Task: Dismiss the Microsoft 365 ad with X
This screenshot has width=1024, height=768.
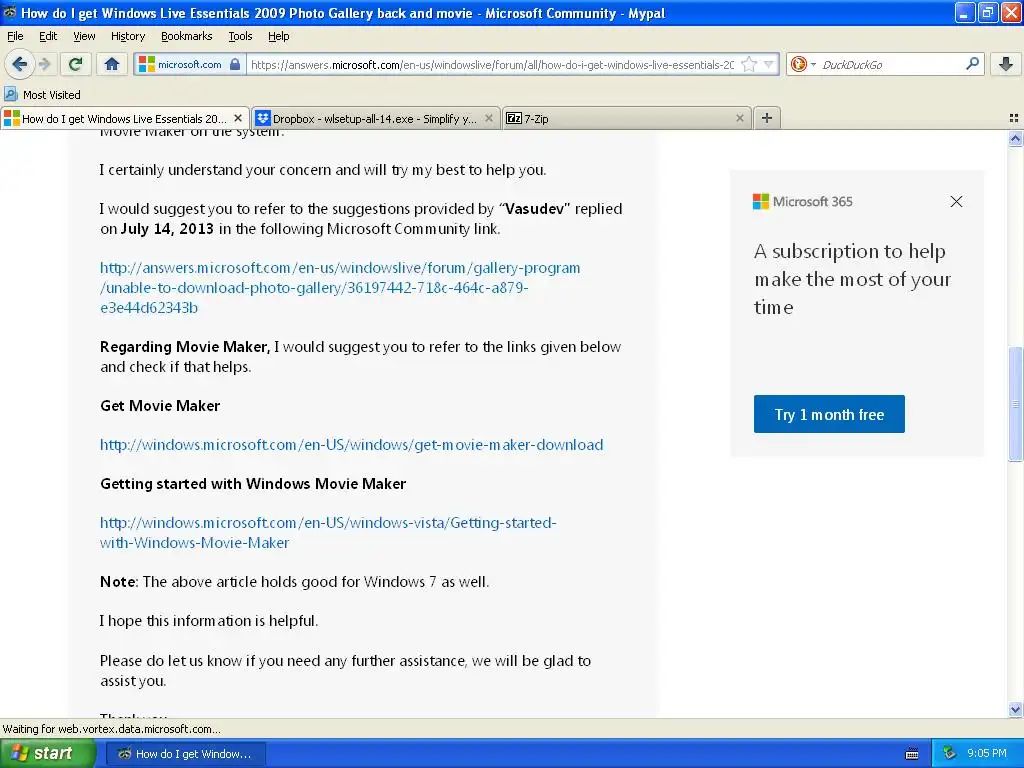Action: [956, 202]
